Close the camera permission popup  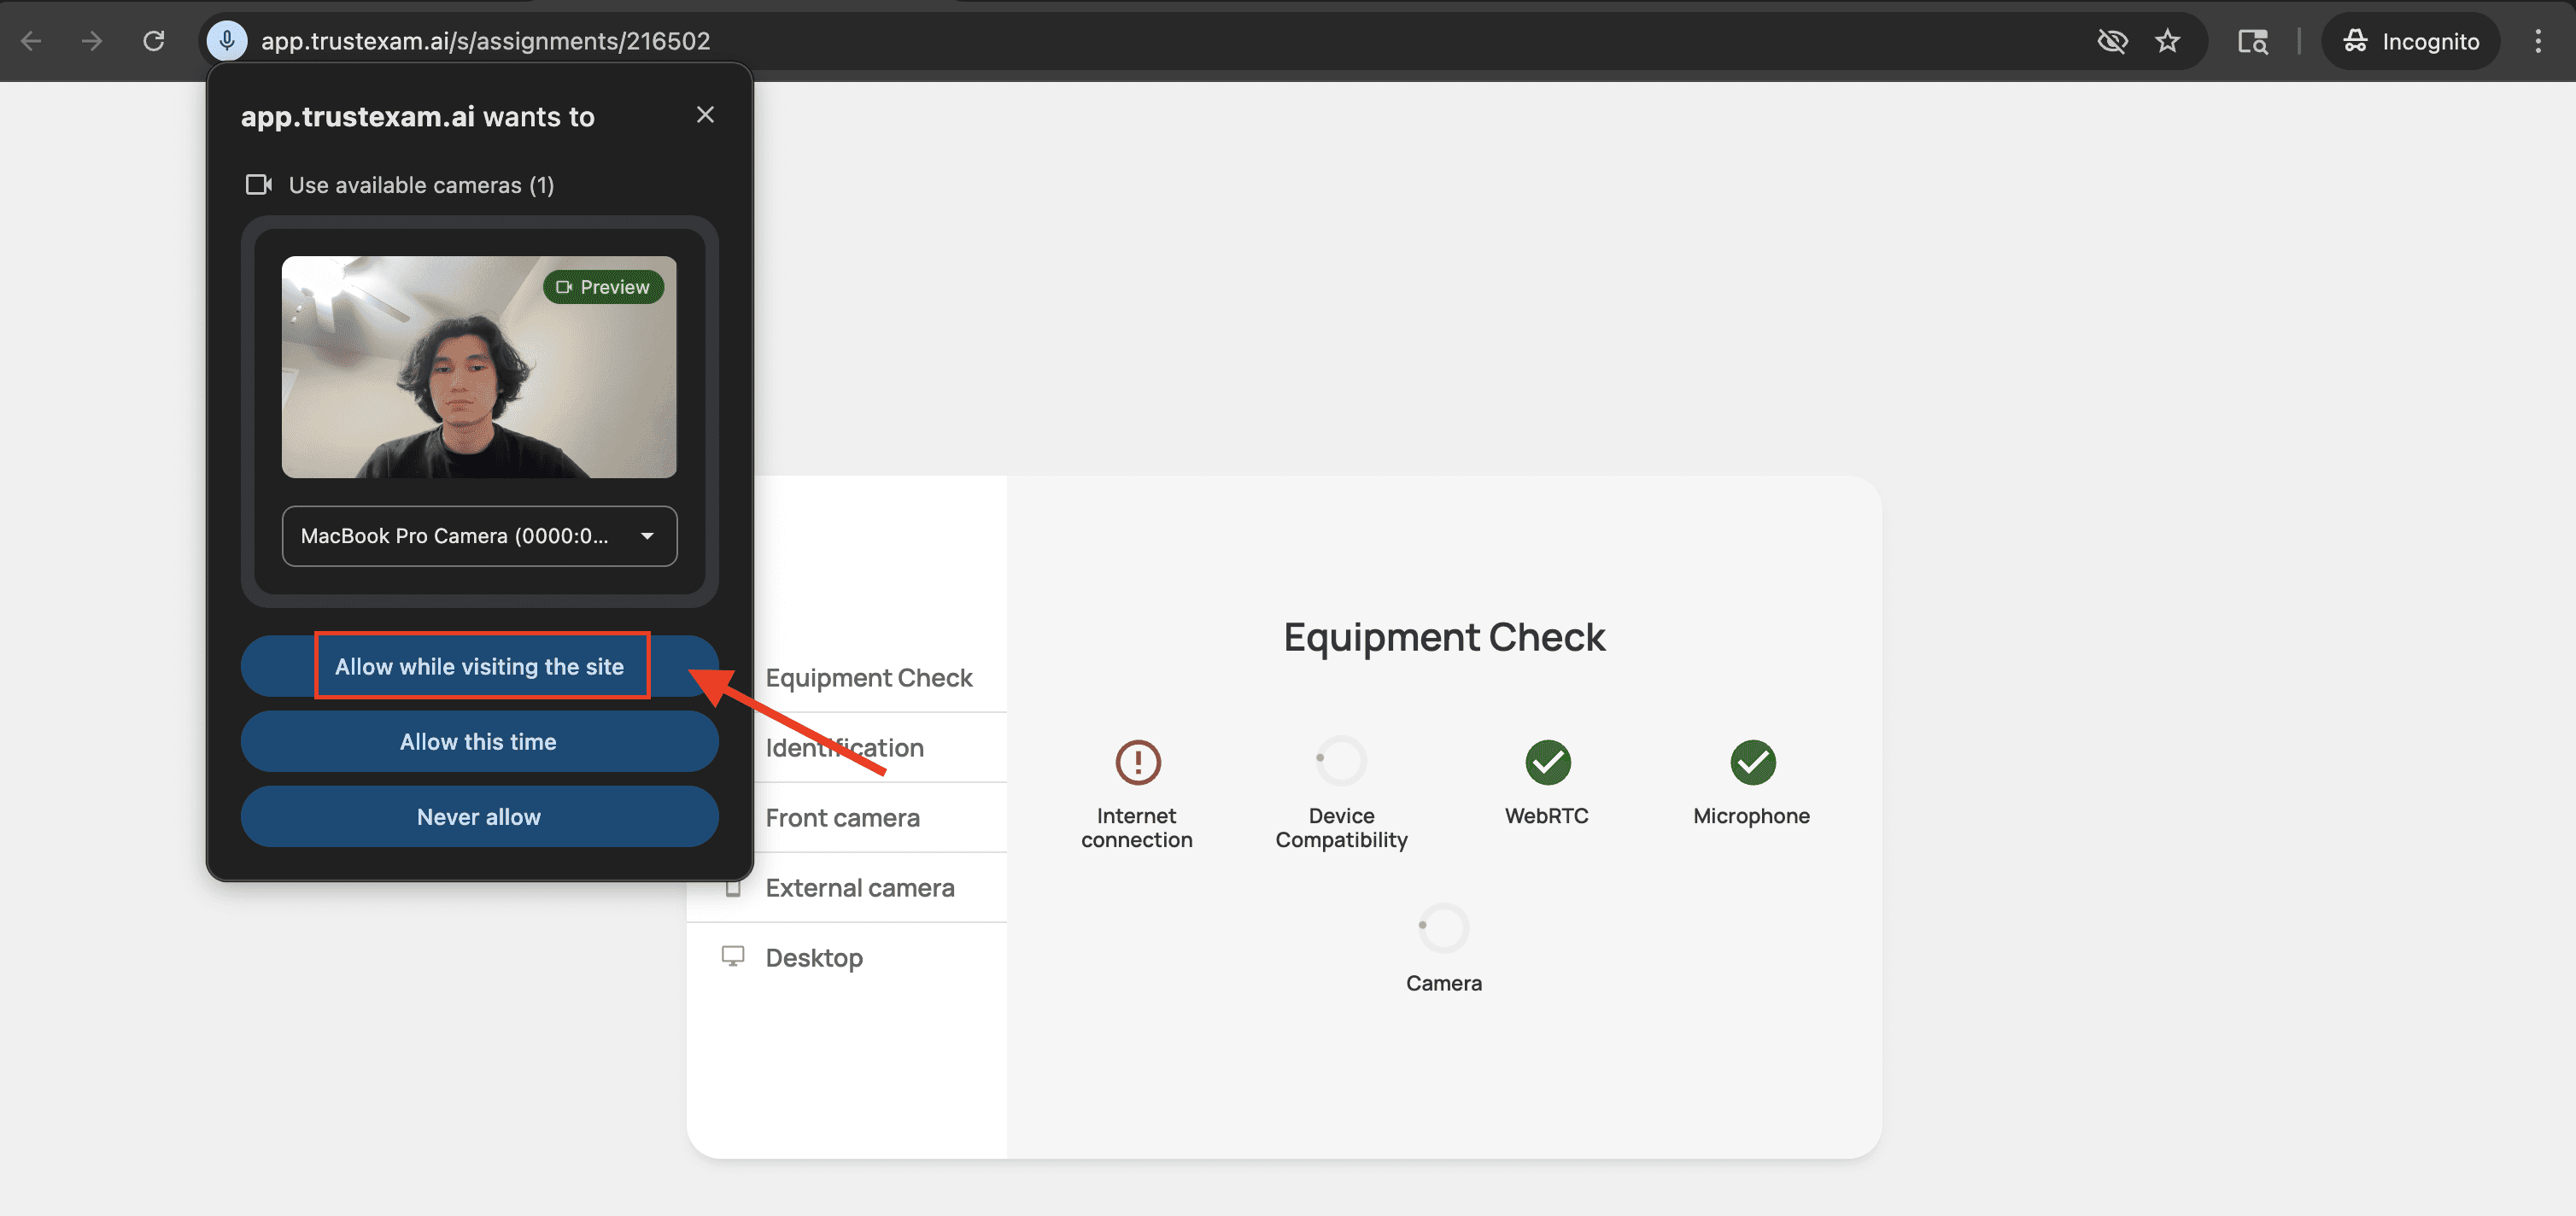click(x=705, y=115)
